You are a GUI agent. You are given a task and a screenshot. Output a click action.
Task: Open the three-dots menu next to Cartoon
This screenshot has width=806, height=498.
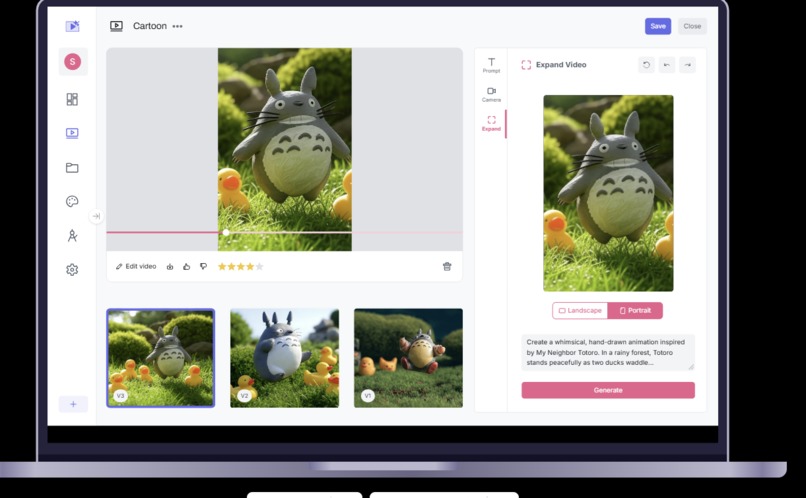[x=177, y=26]
